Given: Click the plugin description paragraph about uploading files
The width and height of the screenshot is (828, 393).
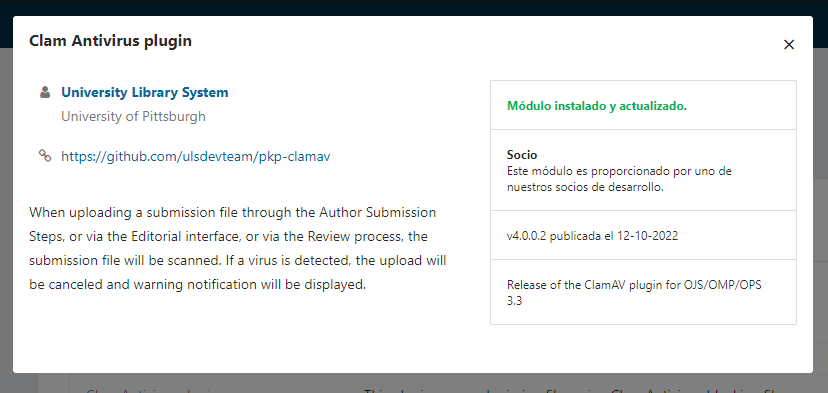Looking at the screenshot, I should coord(238,248).
